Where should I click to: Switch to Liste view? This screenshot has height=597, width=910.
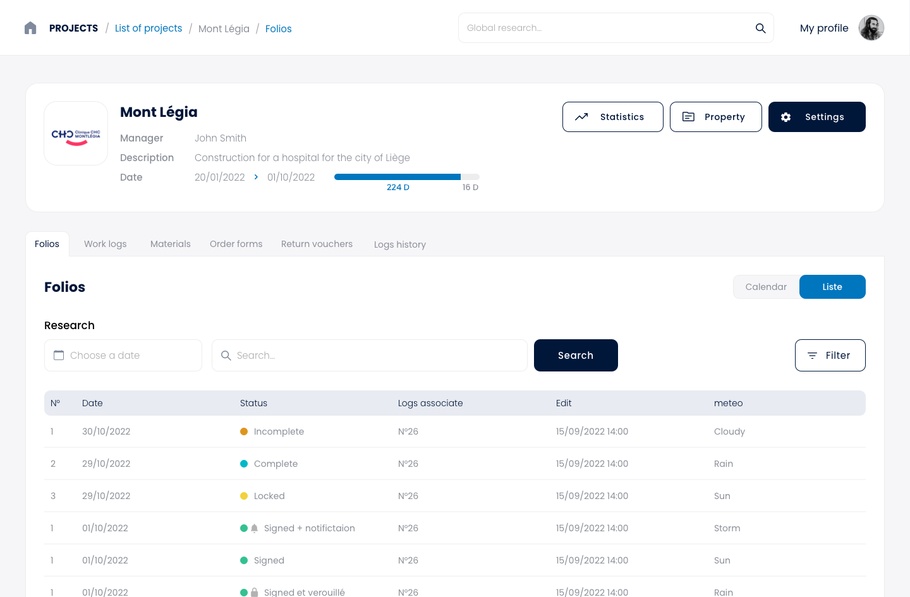pos(832,287)
